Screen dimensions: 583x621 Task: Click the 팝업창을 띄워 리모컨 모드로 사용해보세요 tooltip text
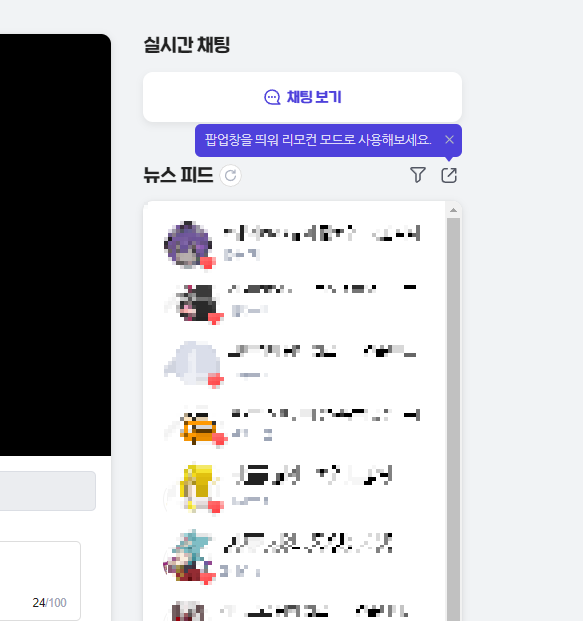point(318,140)
